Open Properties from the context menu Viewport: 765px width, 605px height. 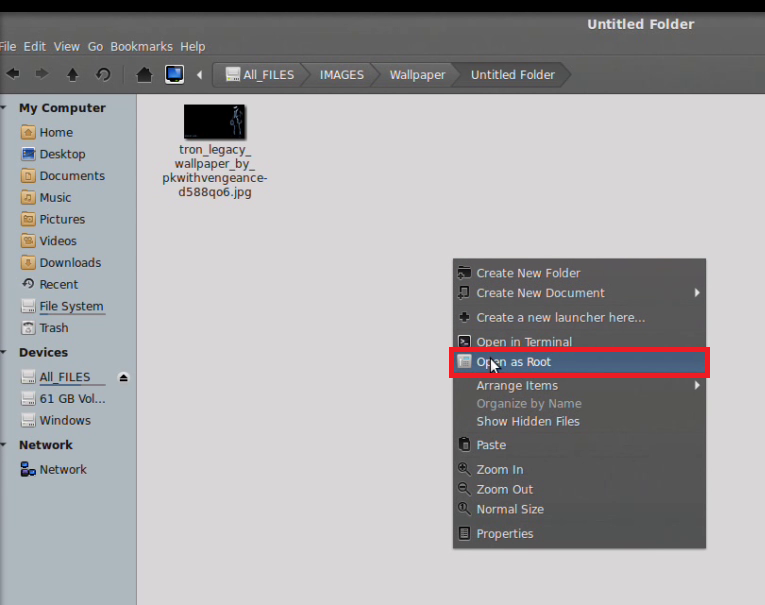[x=504, y=533]
